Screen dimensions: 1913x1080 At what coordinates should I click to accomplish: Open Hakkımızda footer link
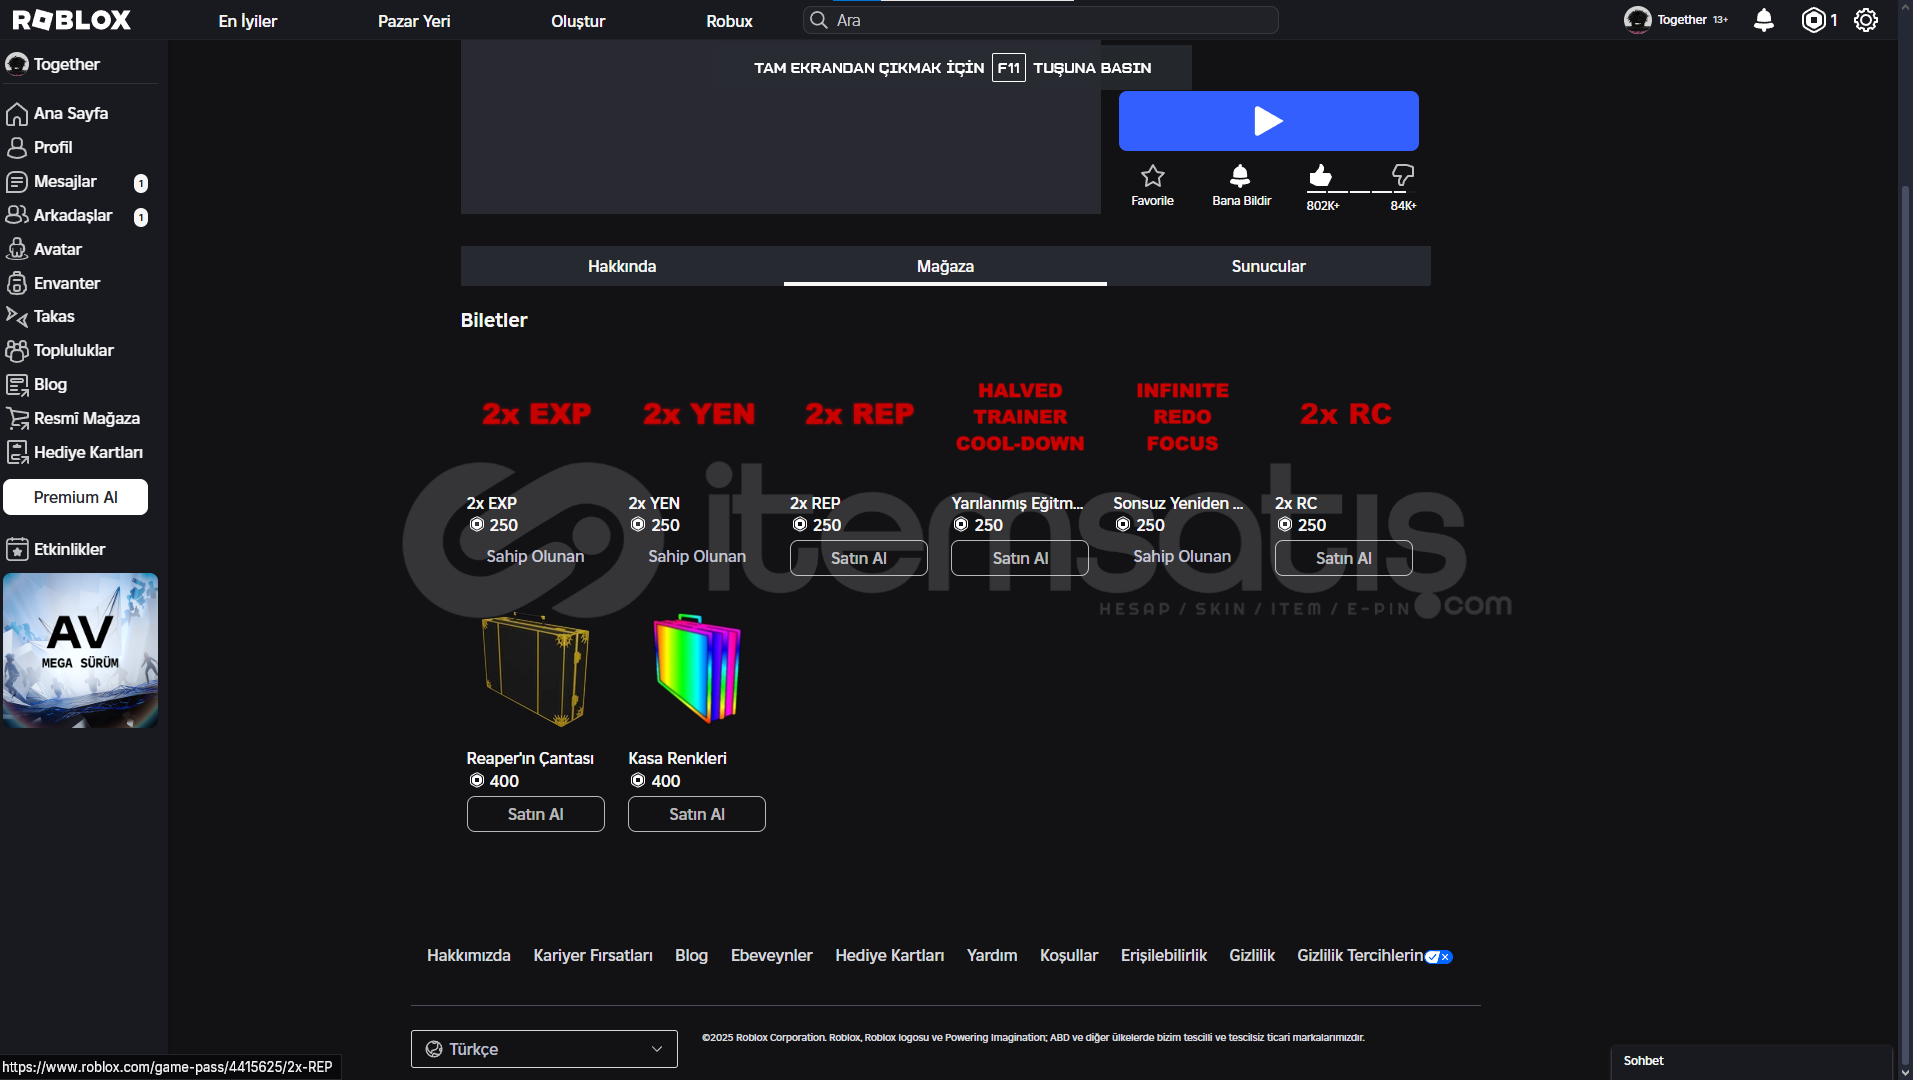click(469, 956)
